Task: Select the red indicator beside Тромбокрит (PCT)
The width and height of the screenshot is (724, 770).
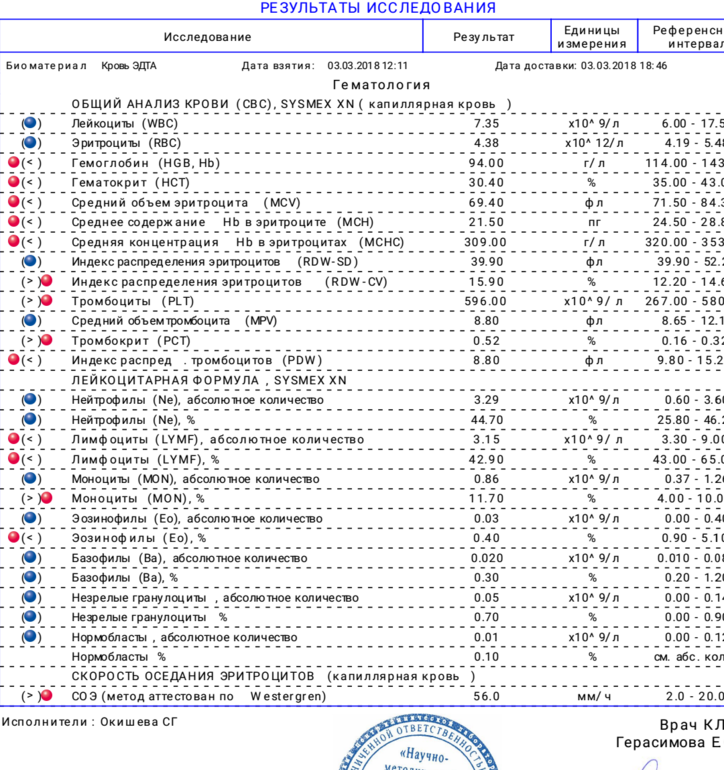Action: (x=46, y=341)
